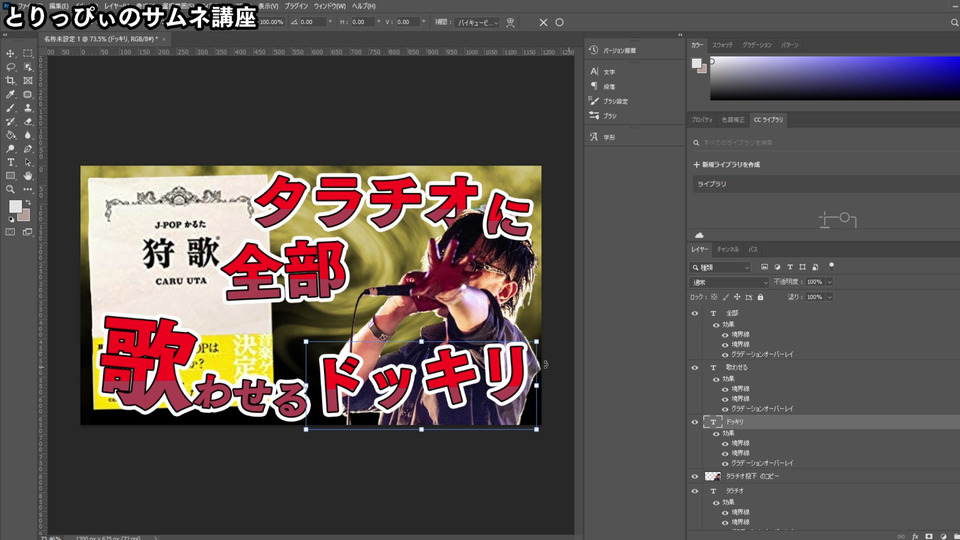960x540 pixels.
Task: Switch to the チャンネル tab
Action: click(728, 250)
